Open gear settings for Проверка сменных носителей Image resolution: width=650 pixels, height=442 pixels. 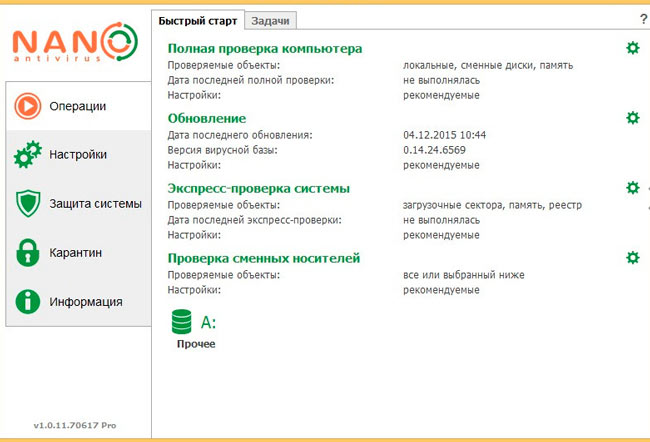633,257
